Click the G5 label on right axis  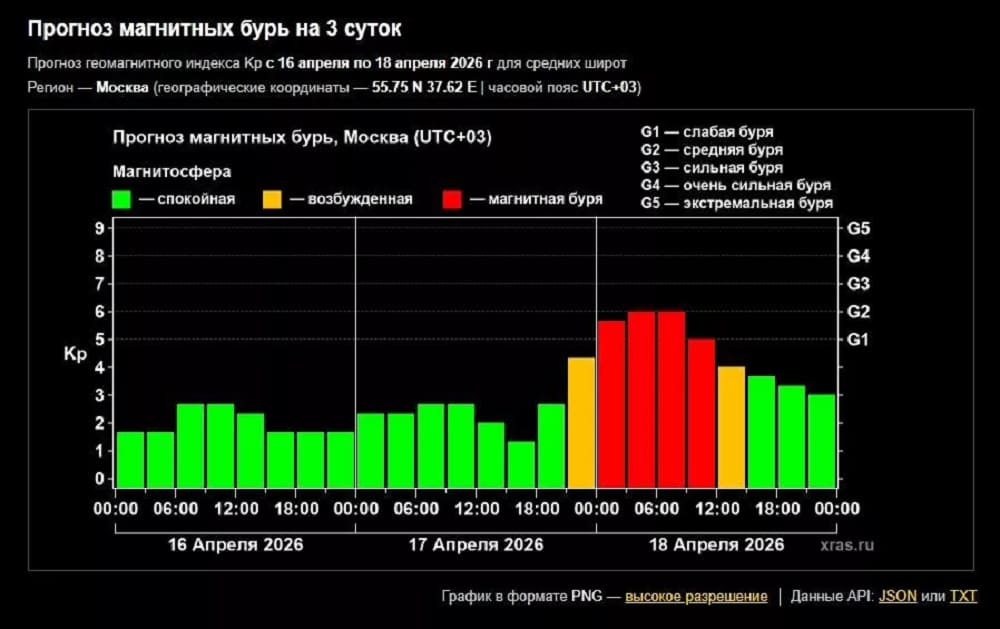click(x=858, y=228)
